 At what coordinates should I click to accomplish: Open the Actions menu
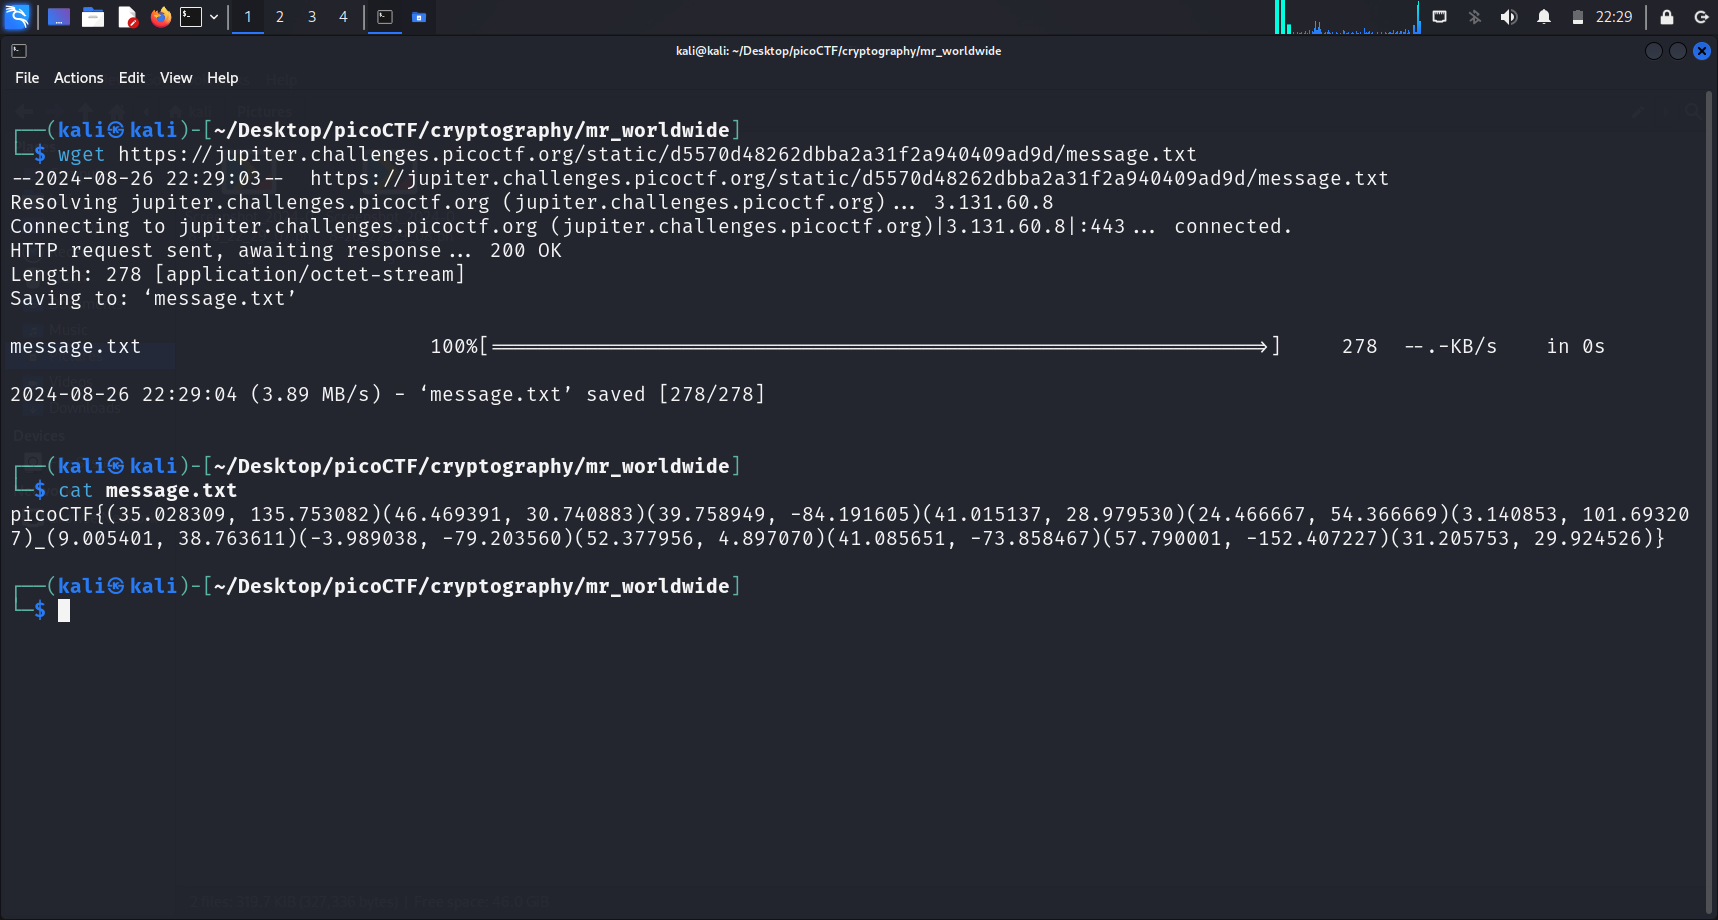[78, 78]
